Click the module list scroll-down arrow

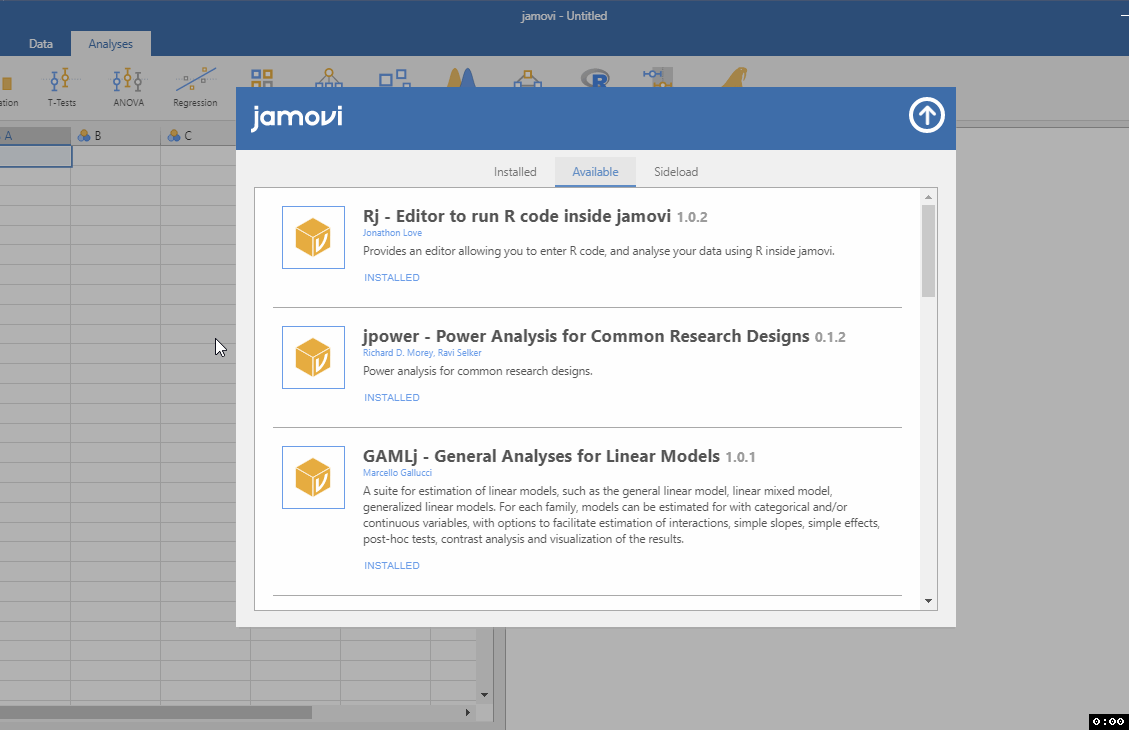click(x=928, y=601)
